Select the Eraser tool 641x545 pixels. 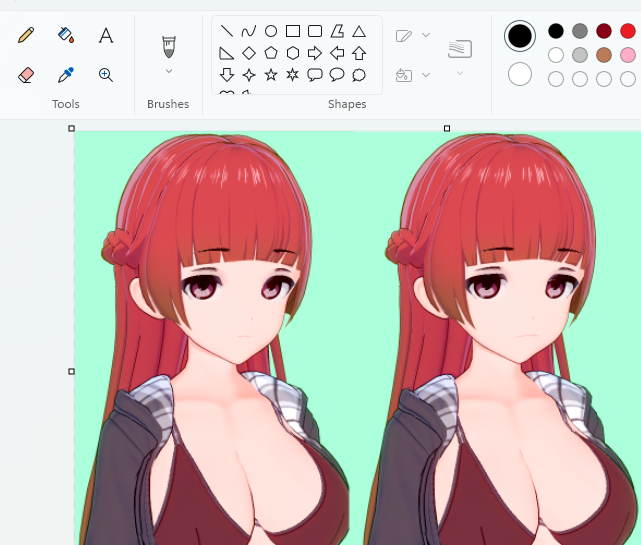click(x=26, y=75)
